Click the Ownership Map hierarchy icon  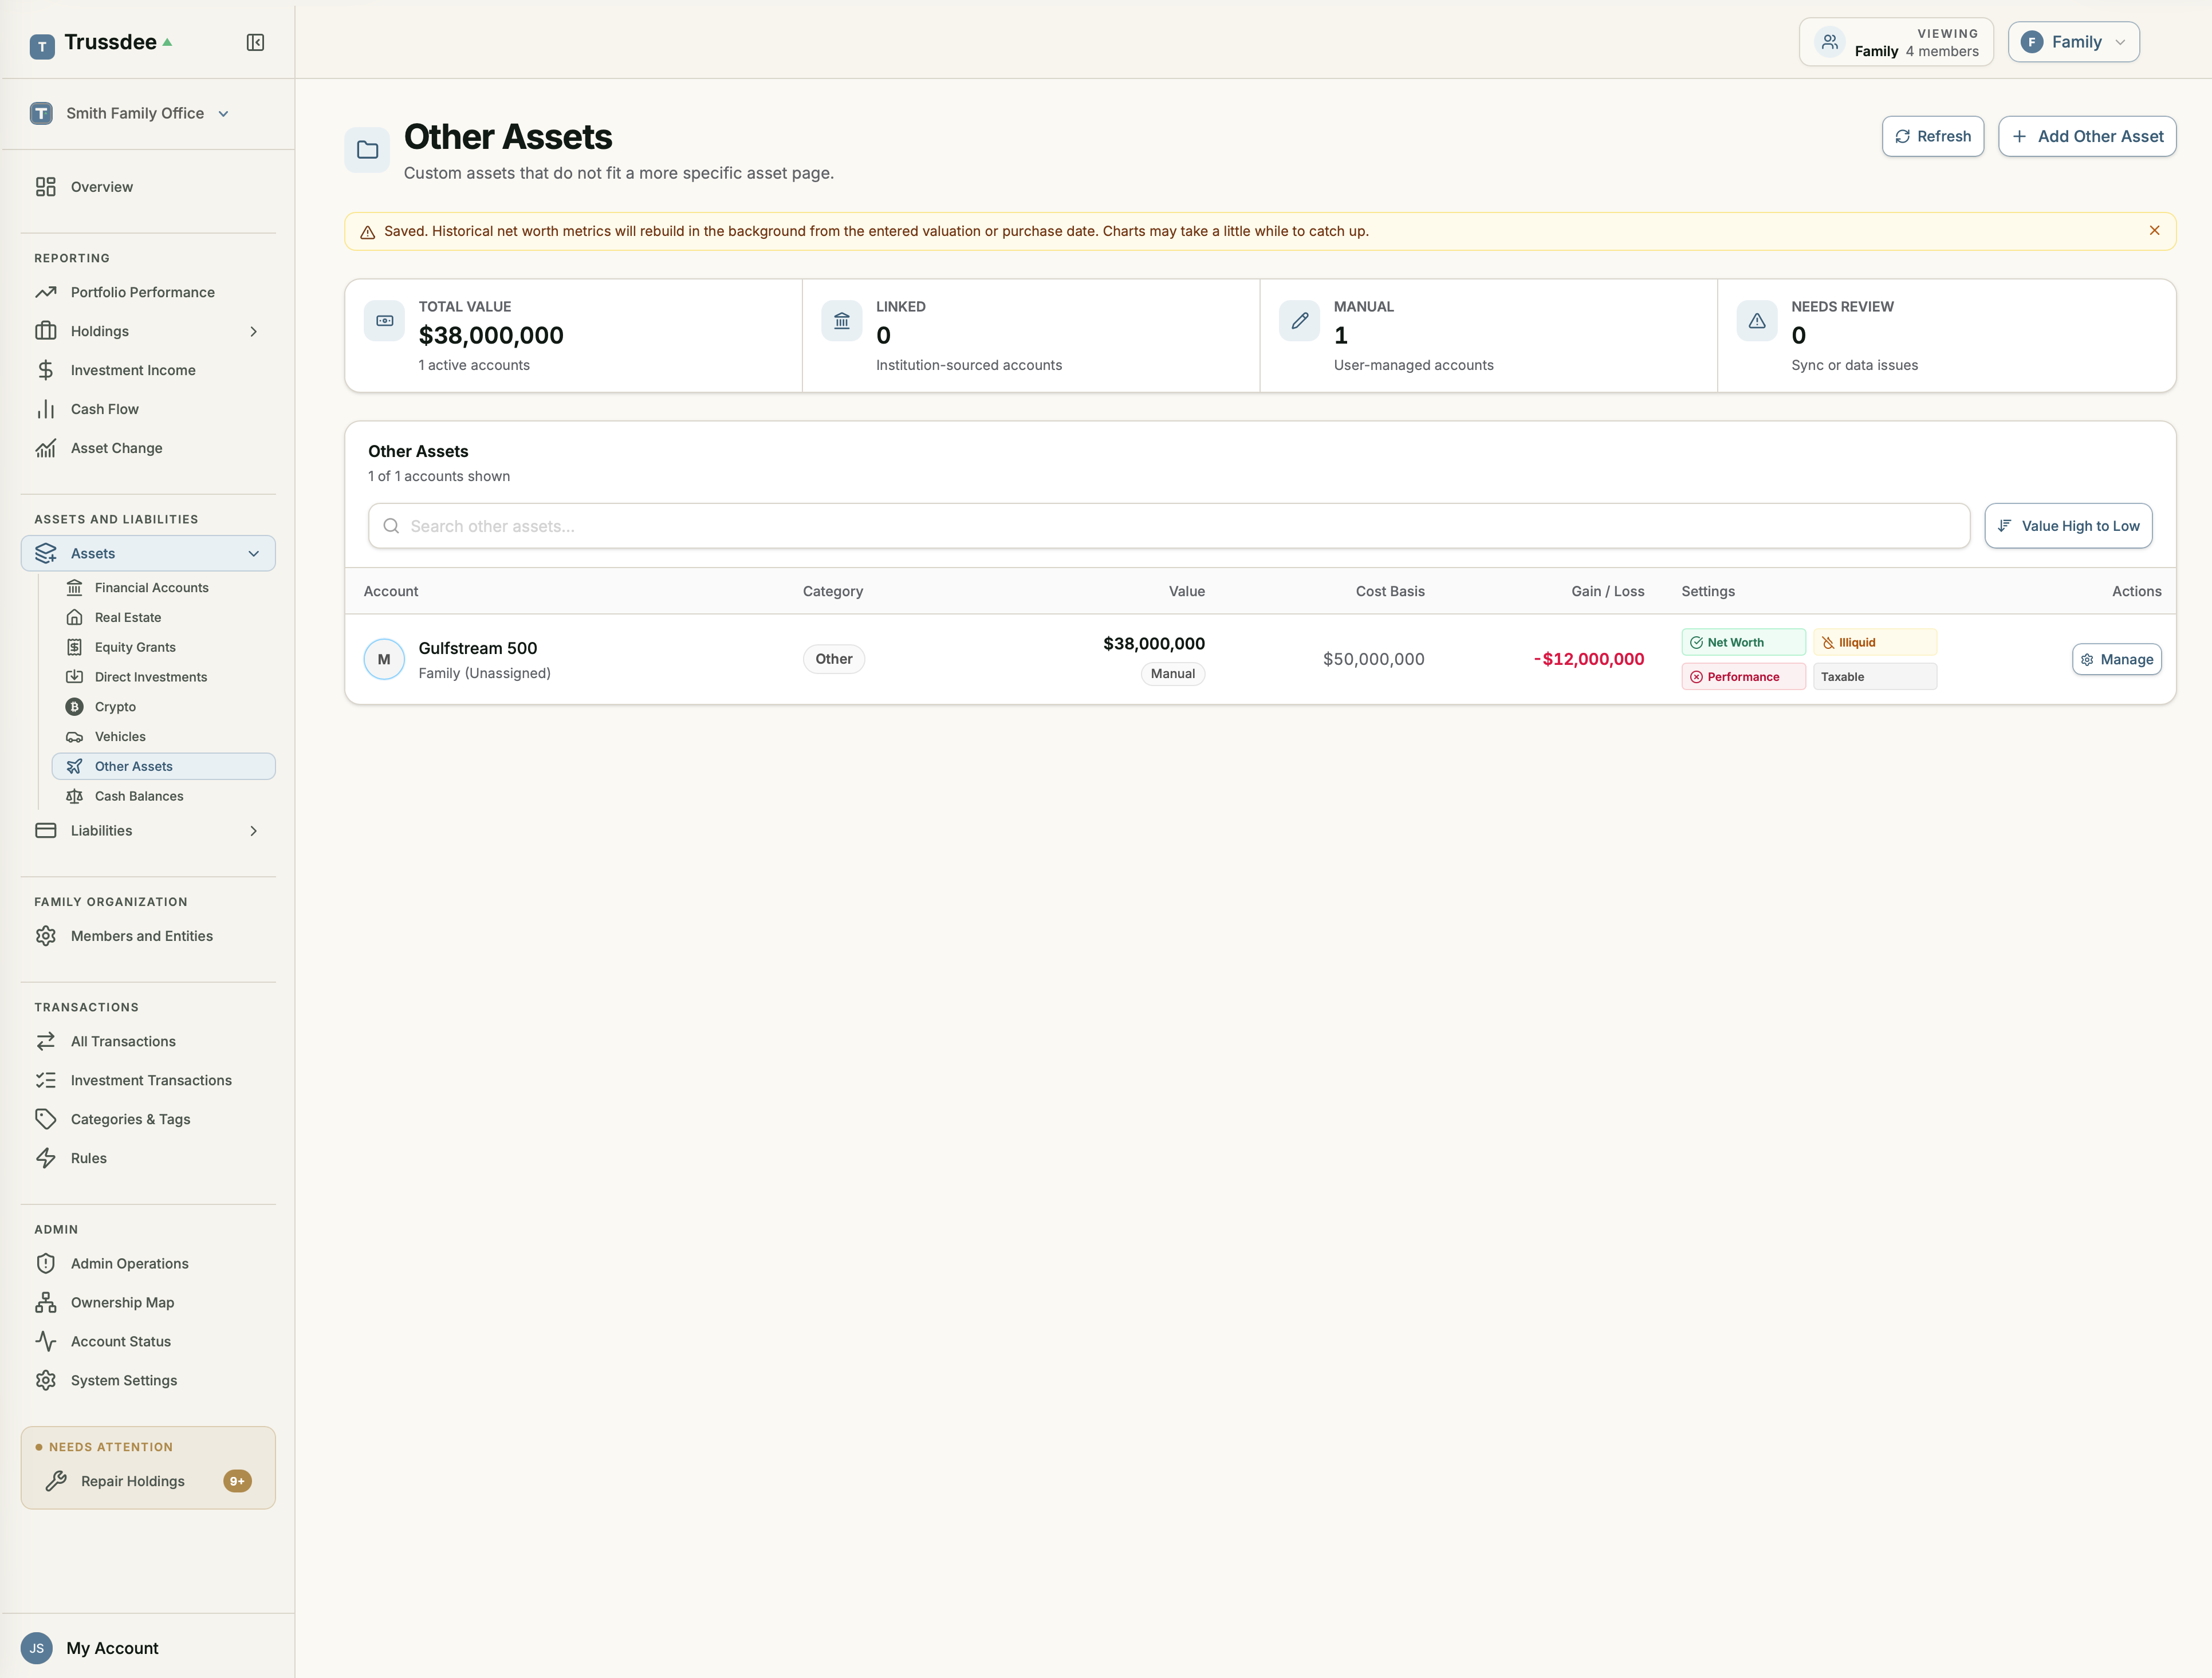click(46, 1302)
